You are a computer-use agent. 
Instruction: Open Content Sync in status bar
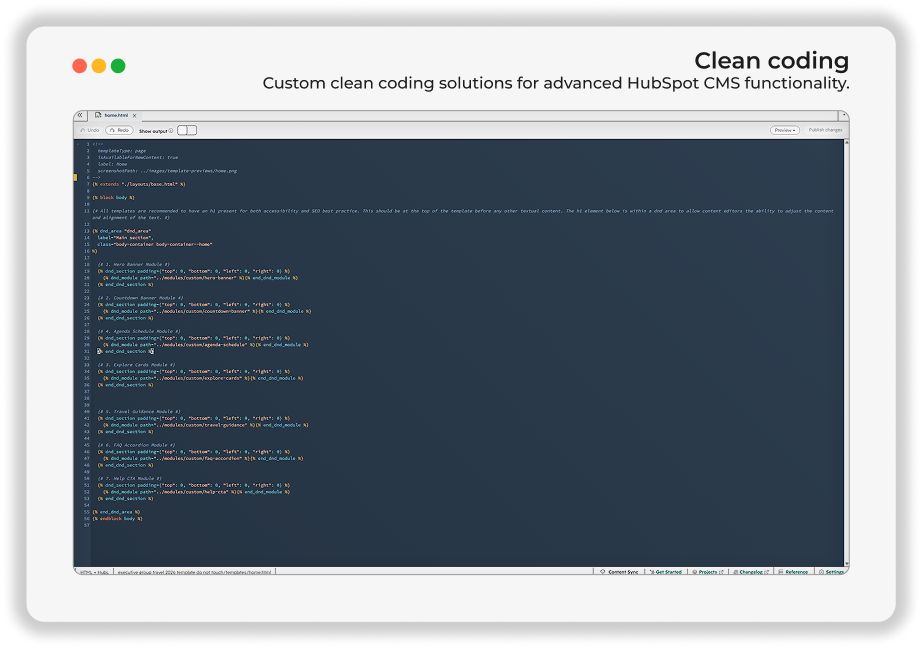[619, 572]
